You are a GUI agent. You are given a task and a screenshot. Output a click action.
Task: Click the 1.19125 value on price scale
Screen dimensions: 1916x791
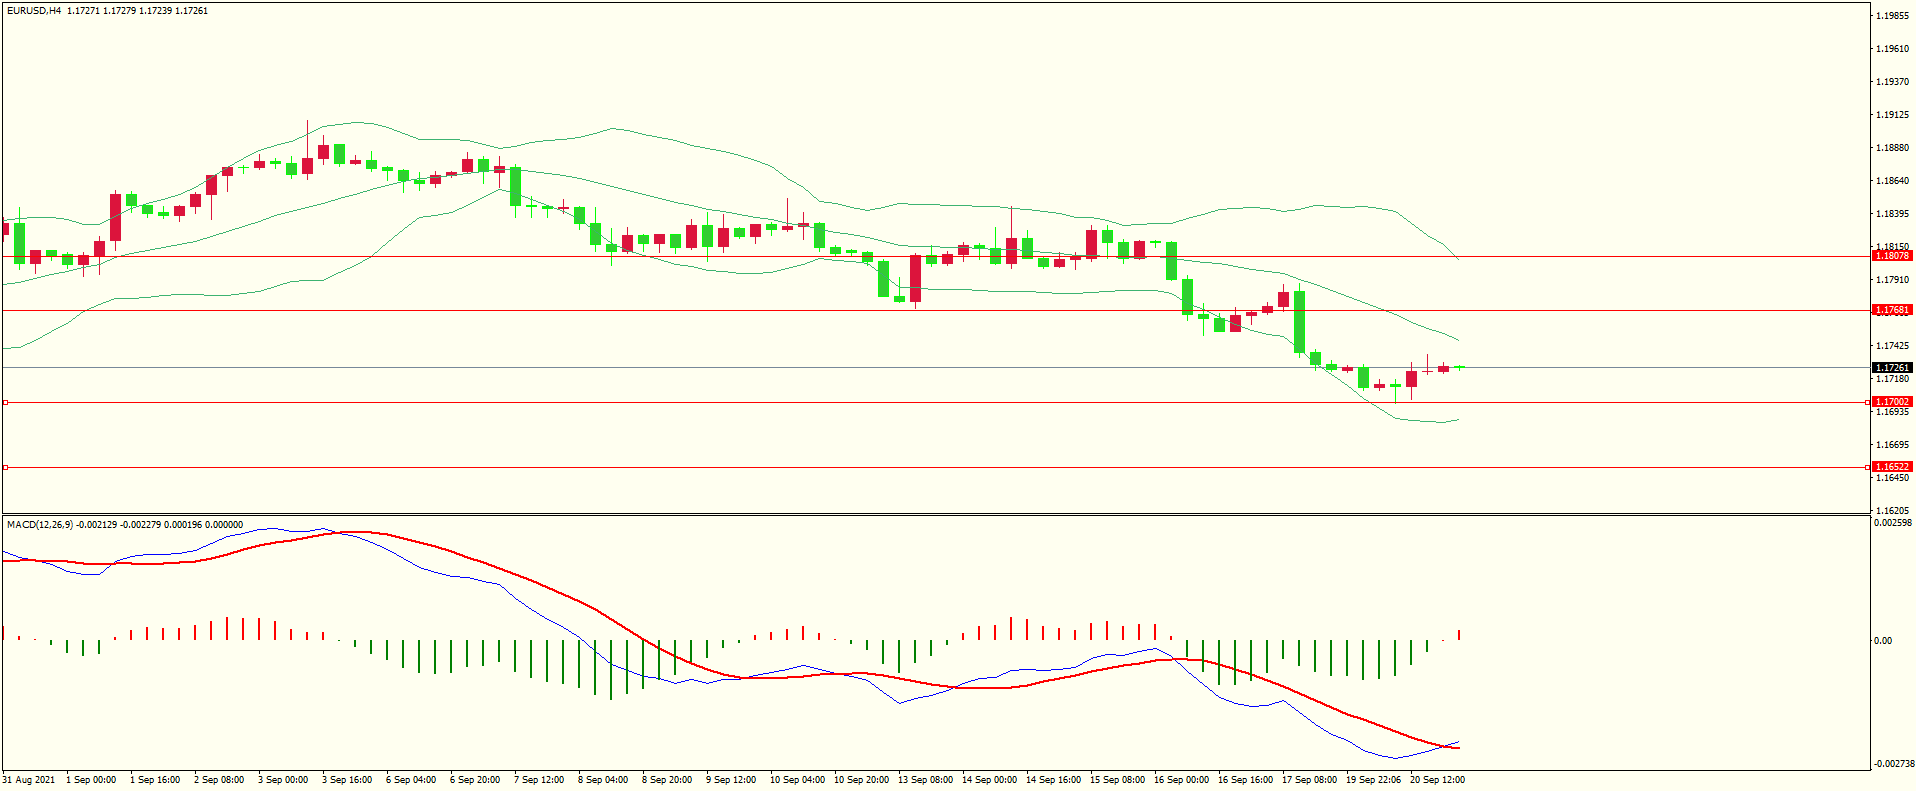(x=1893, y=115)
